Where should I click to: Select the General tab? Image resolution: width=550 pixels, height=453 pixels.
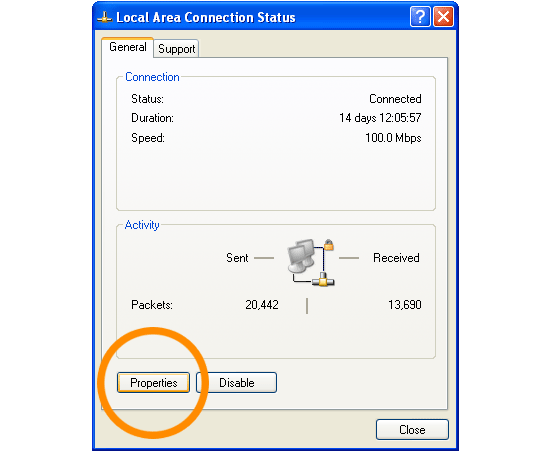(128, 47)
